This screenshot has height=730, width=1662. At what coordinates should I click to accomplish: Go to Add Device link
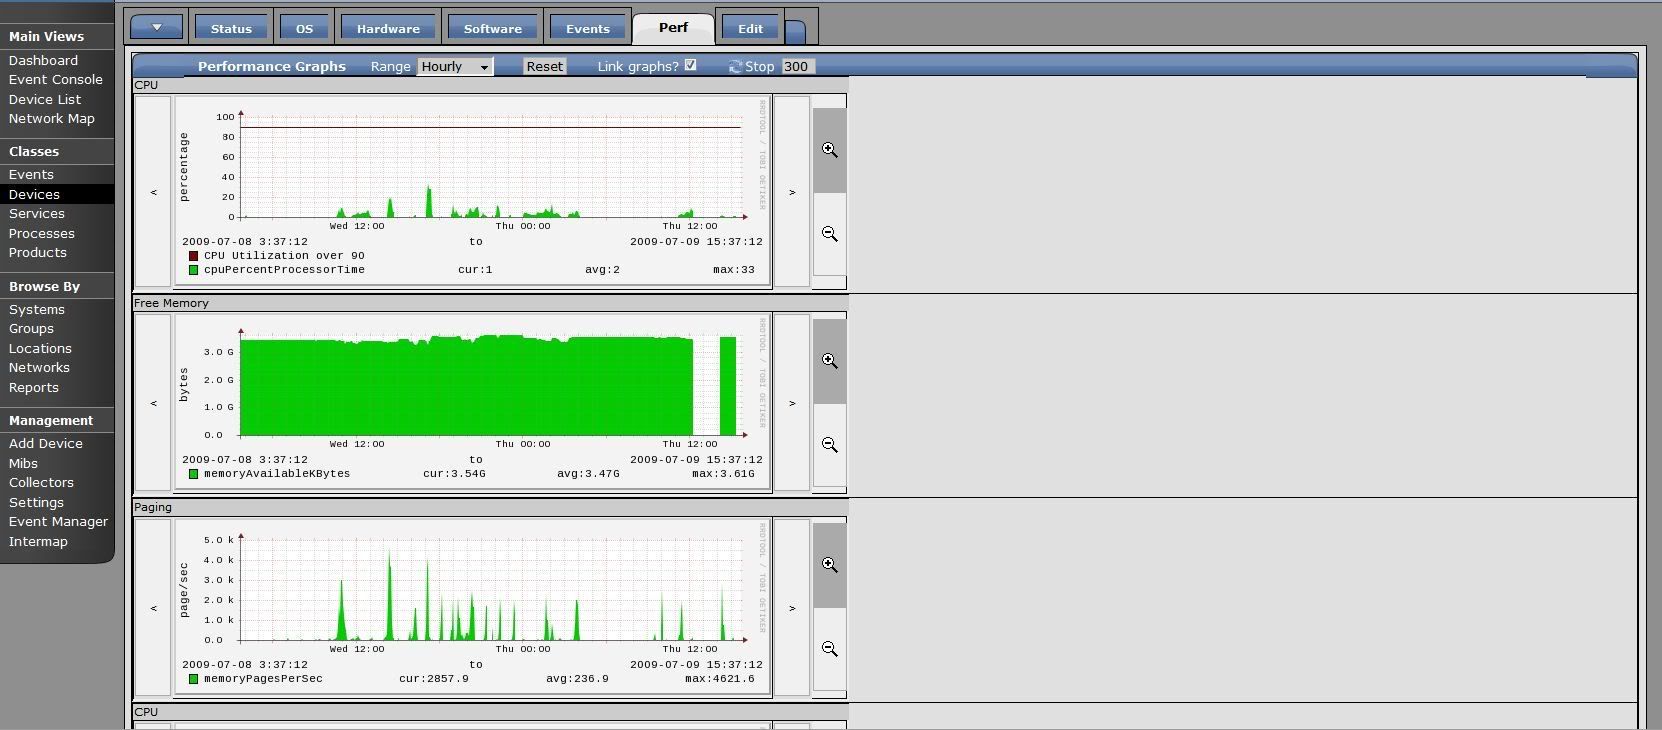pos(46,444)
